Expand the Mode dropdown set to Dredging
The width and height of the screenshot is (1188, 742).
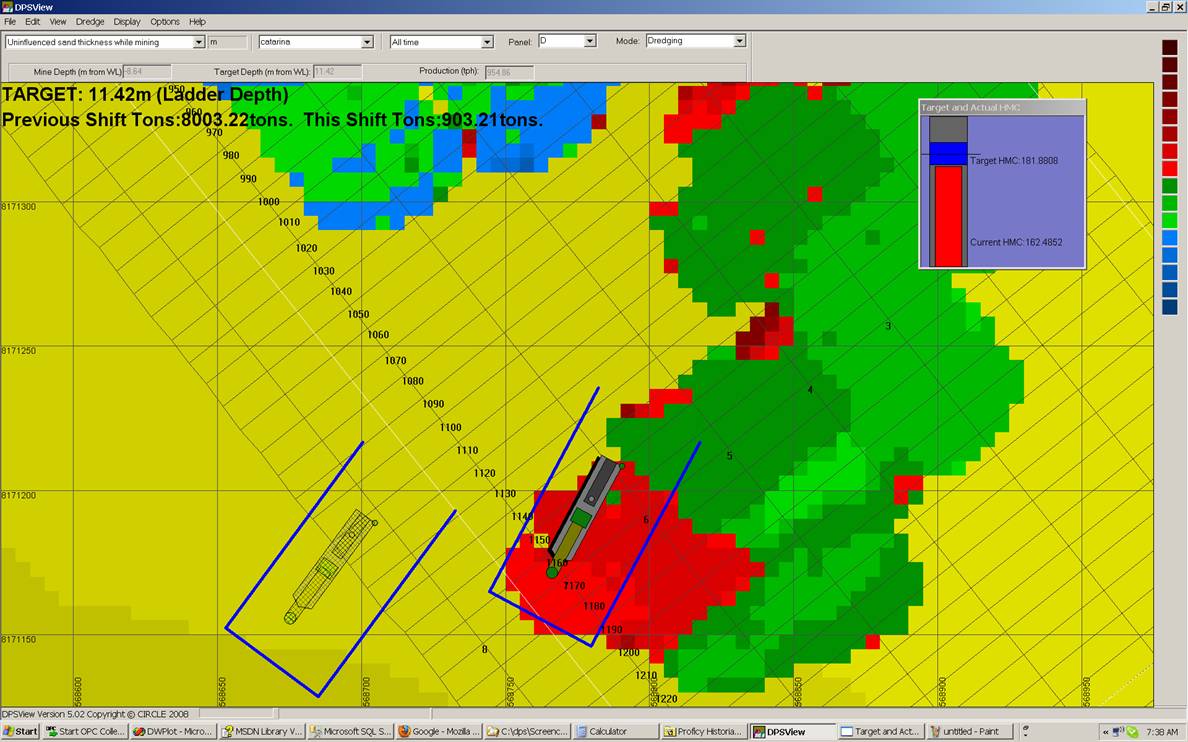tap(740, 41)
